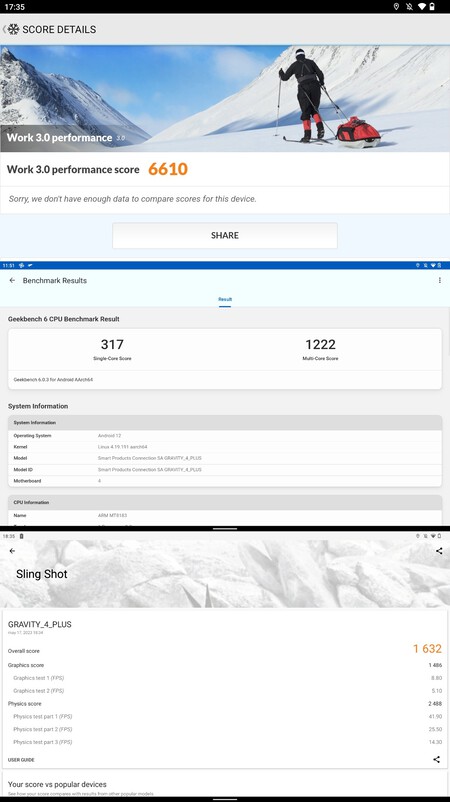
Task: Open the Your score vs popular devices section
Action: 225,786
